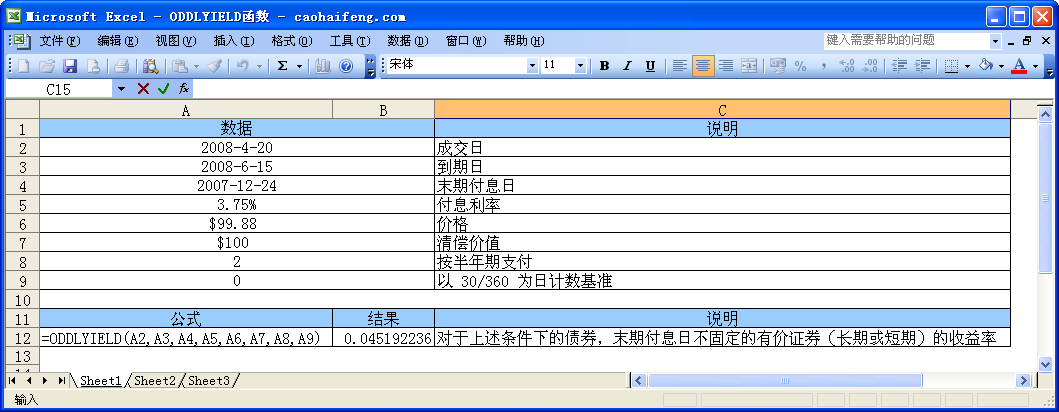Cancel formula entry with red X
Screen dimensions: 1059x412
point(143,88)
